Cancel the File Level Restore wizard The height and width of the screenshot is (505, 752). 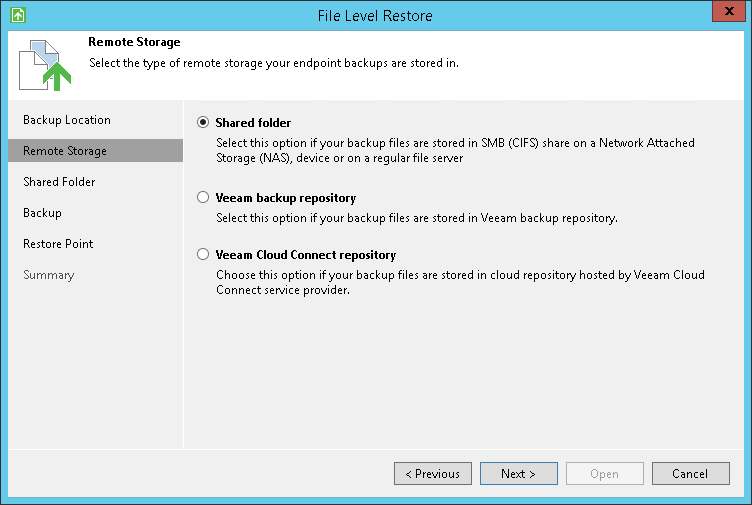[x=690, y=474]
